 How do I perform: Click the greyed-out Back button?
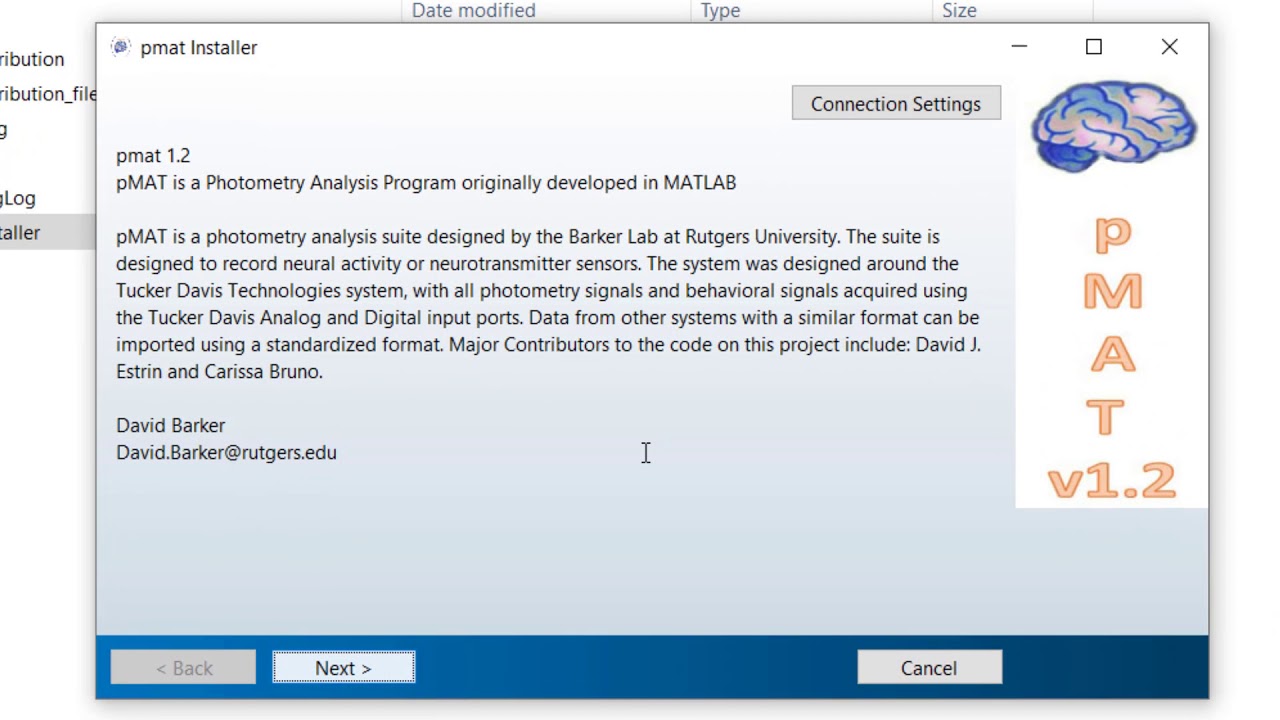(x=184, y=668)
